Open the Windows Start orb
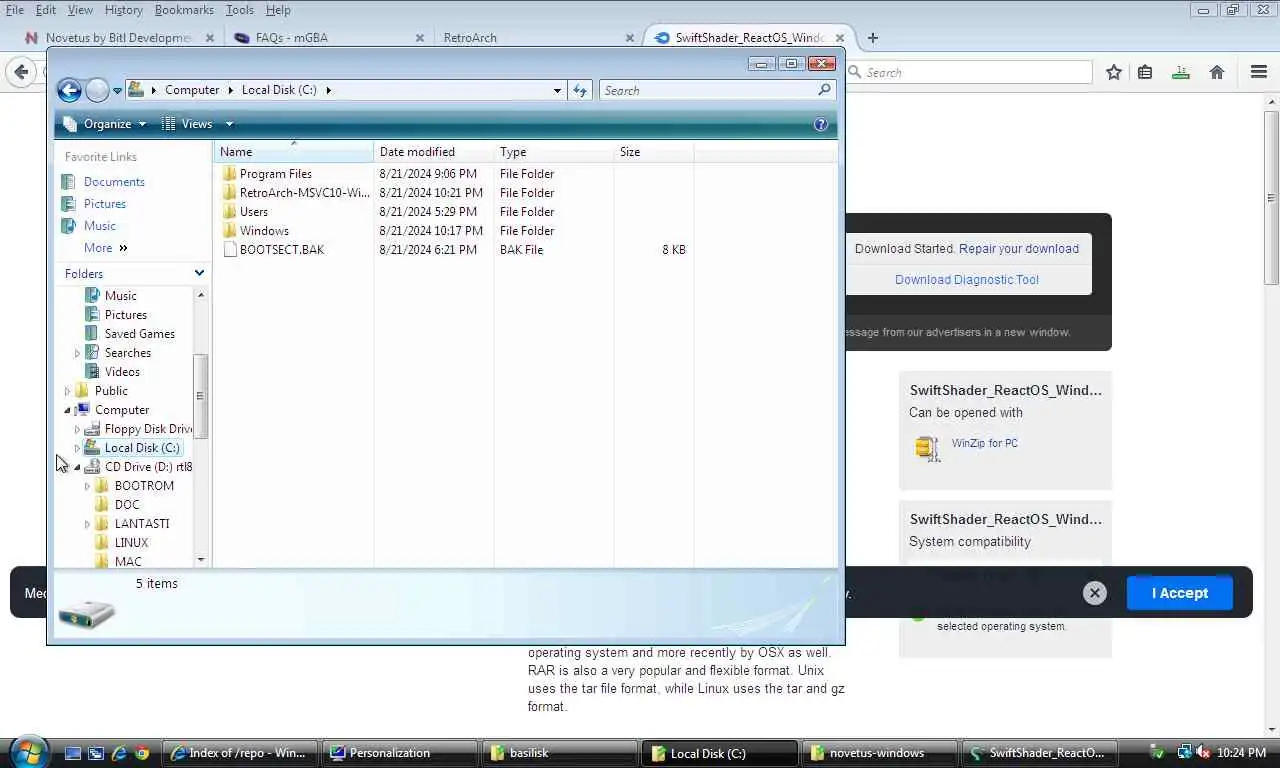1280x768 pixels. pos(27,752)
